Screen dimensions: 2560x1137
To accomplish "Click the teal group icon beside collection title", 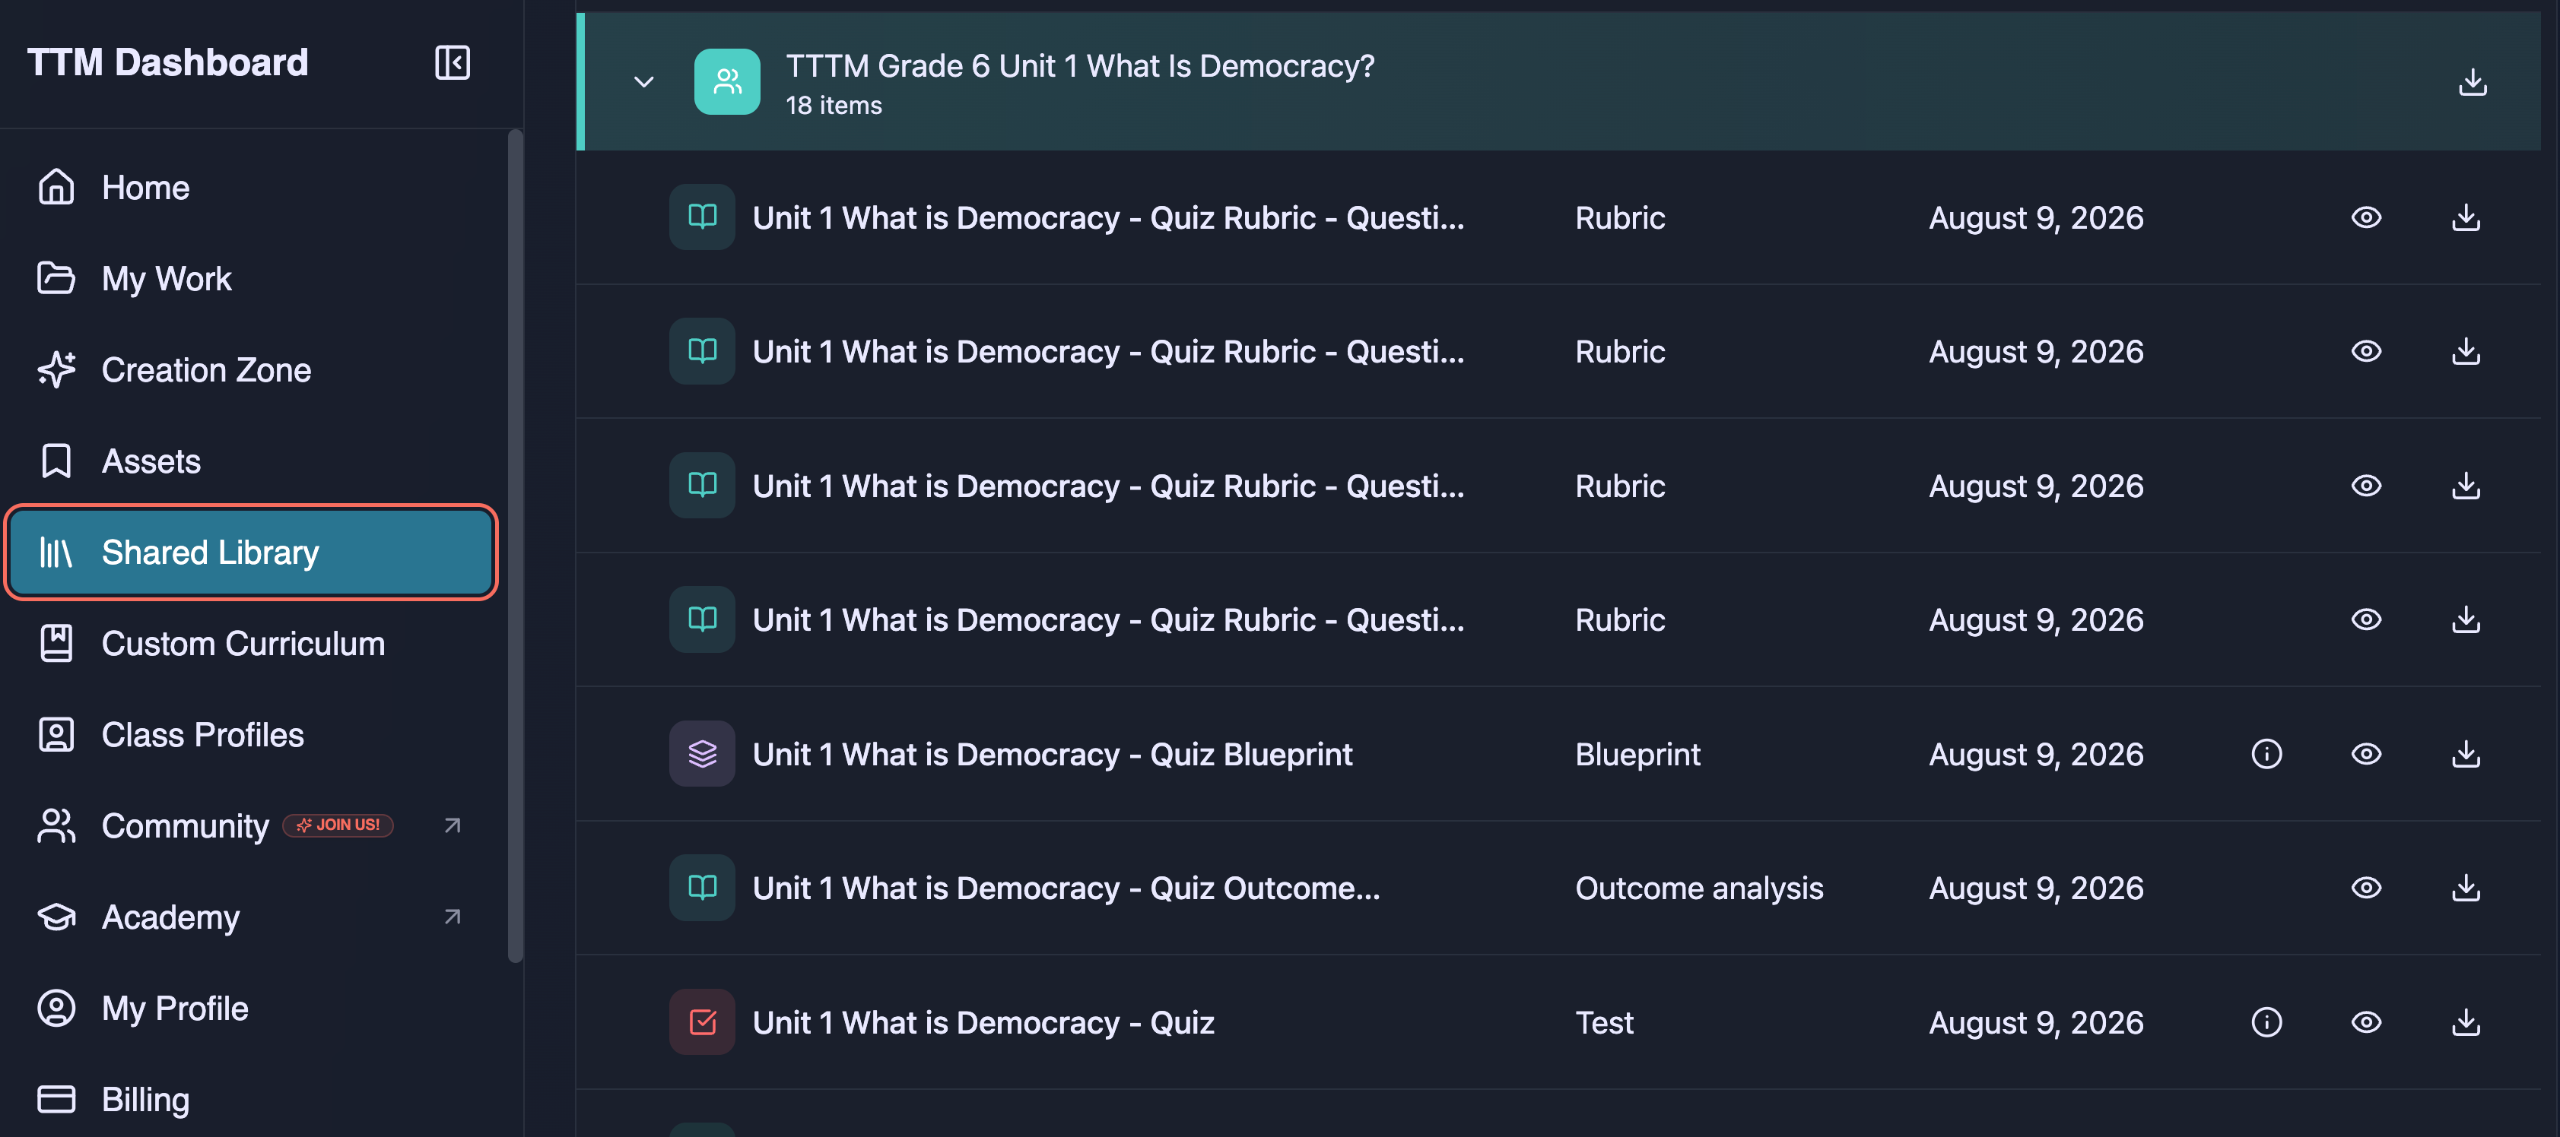I will coord(727,82).
